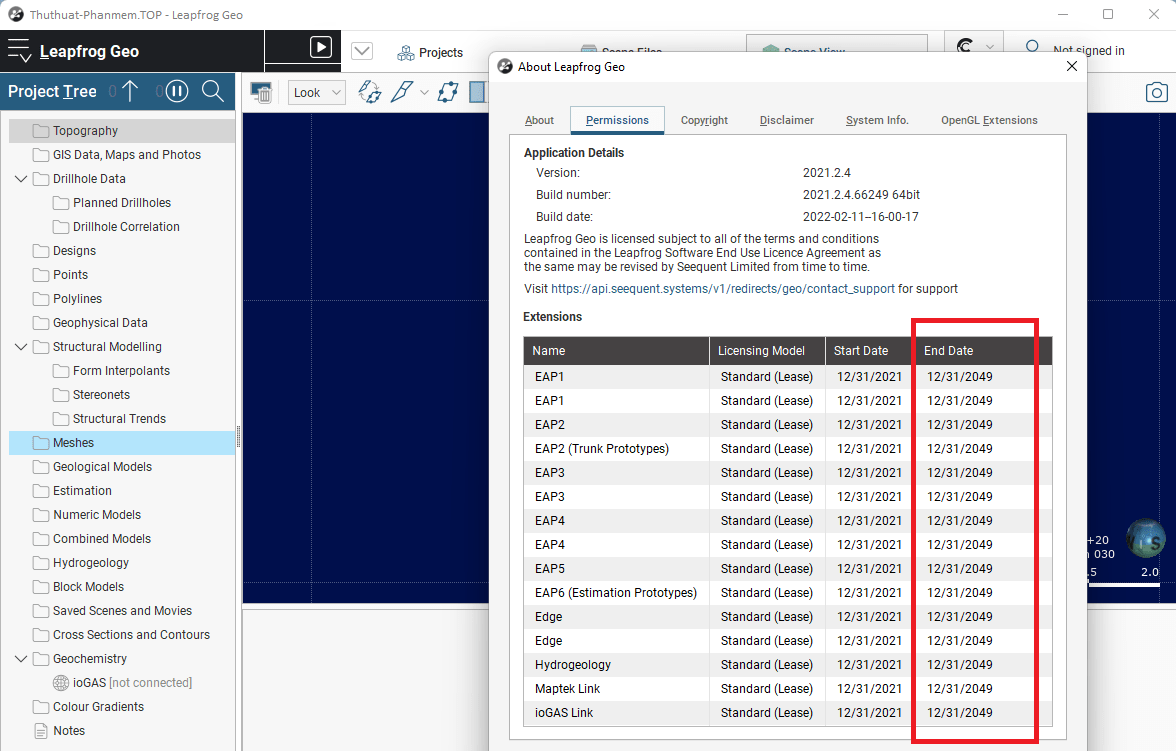Collapse the Geochemistry folder
The height and width of the screenshot is (751, 1176).
point(21,659)
